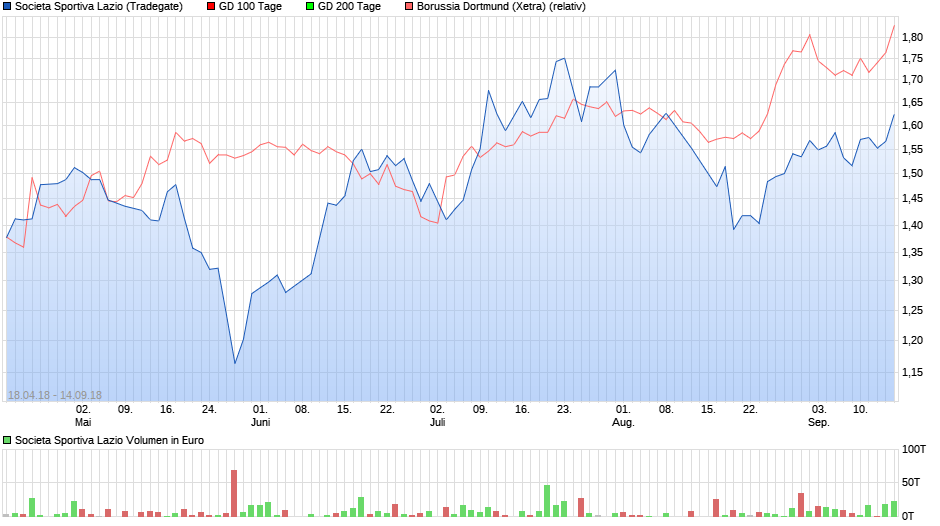Click the 1,35 price axis label
Viewport: 940px width, 526px height.
[x=912, y=253]
